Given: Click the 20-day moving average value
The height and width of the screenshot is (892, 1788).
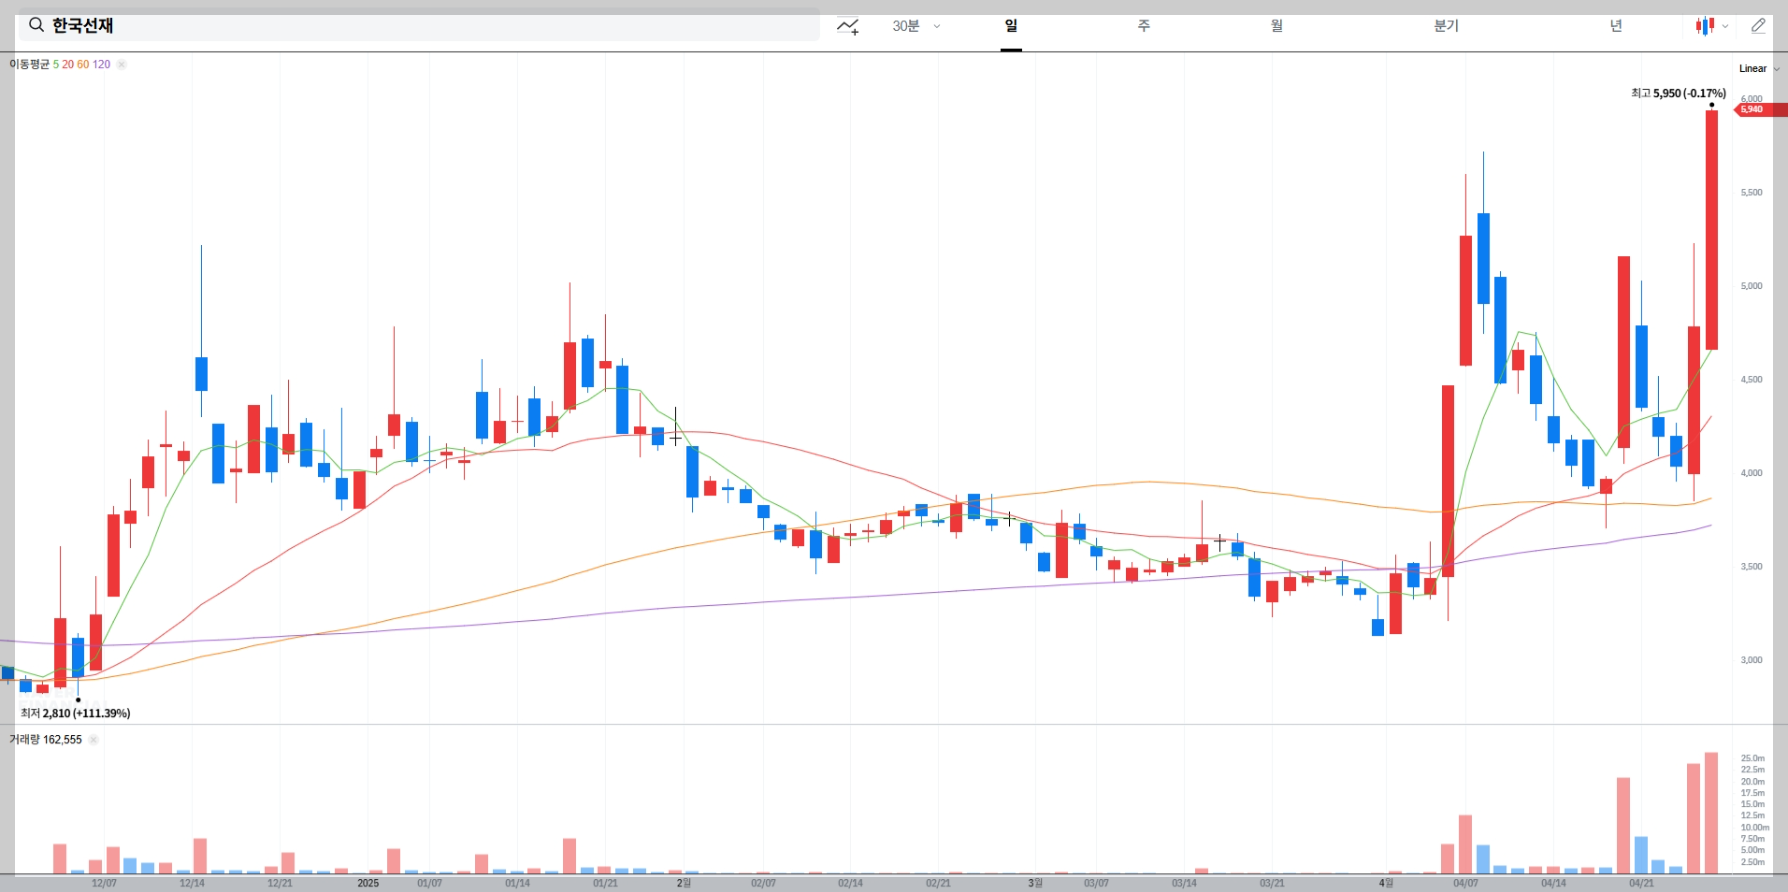Looking at the screenshot, I should 68,64.
